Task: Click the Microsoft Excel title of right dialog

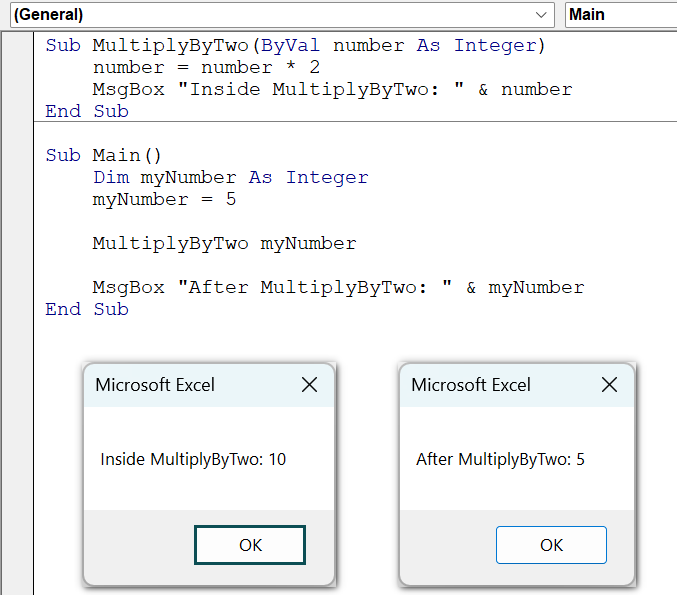Action: tap(471, 385)
